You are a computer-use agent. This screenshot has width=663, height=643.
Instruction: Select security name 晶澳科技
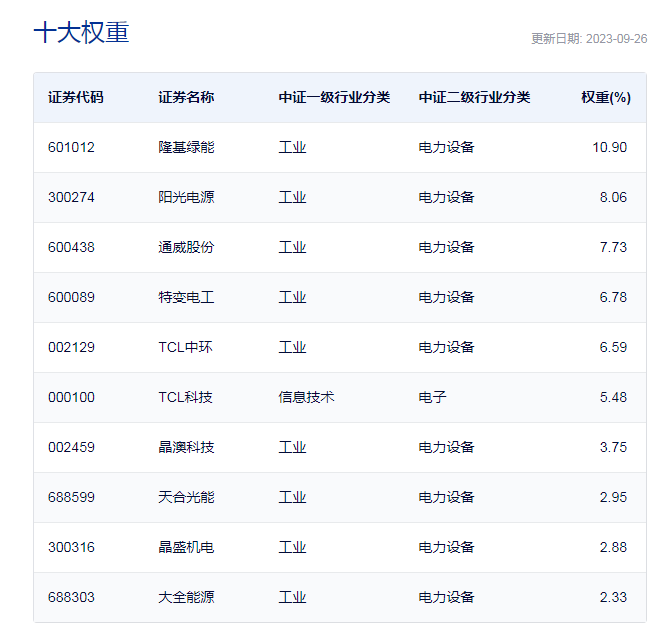point(186,447)
